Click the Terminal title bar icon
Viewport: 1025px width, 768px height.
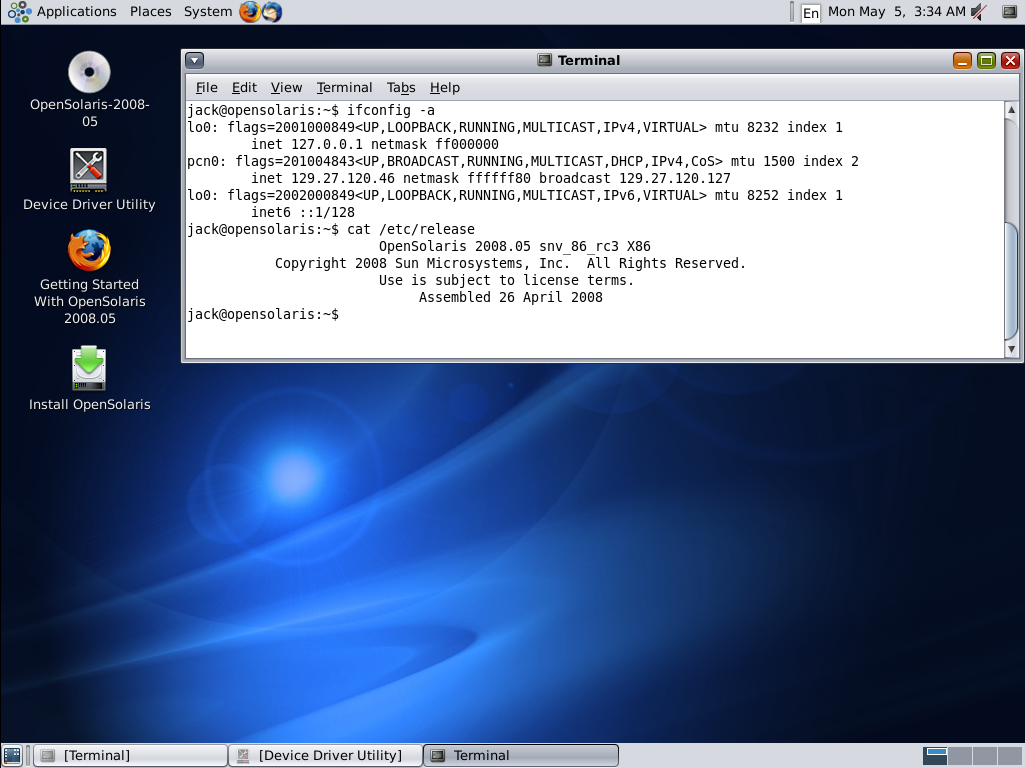545,60
